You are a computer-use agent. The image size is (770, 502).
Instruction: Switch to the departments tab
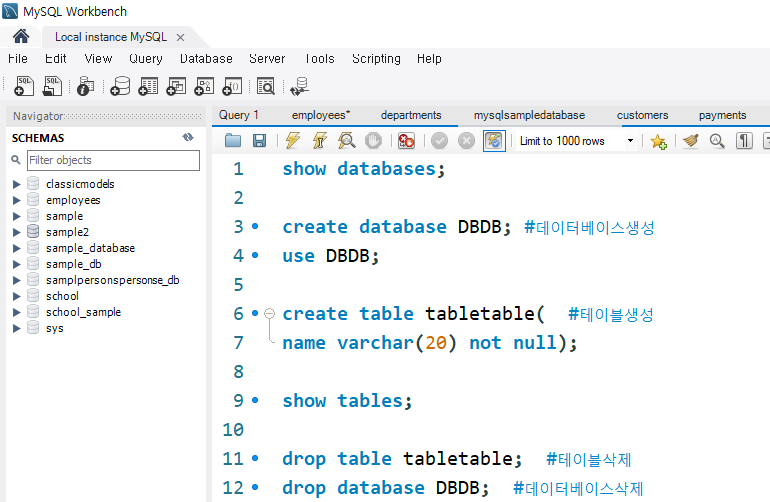(411, 115)
